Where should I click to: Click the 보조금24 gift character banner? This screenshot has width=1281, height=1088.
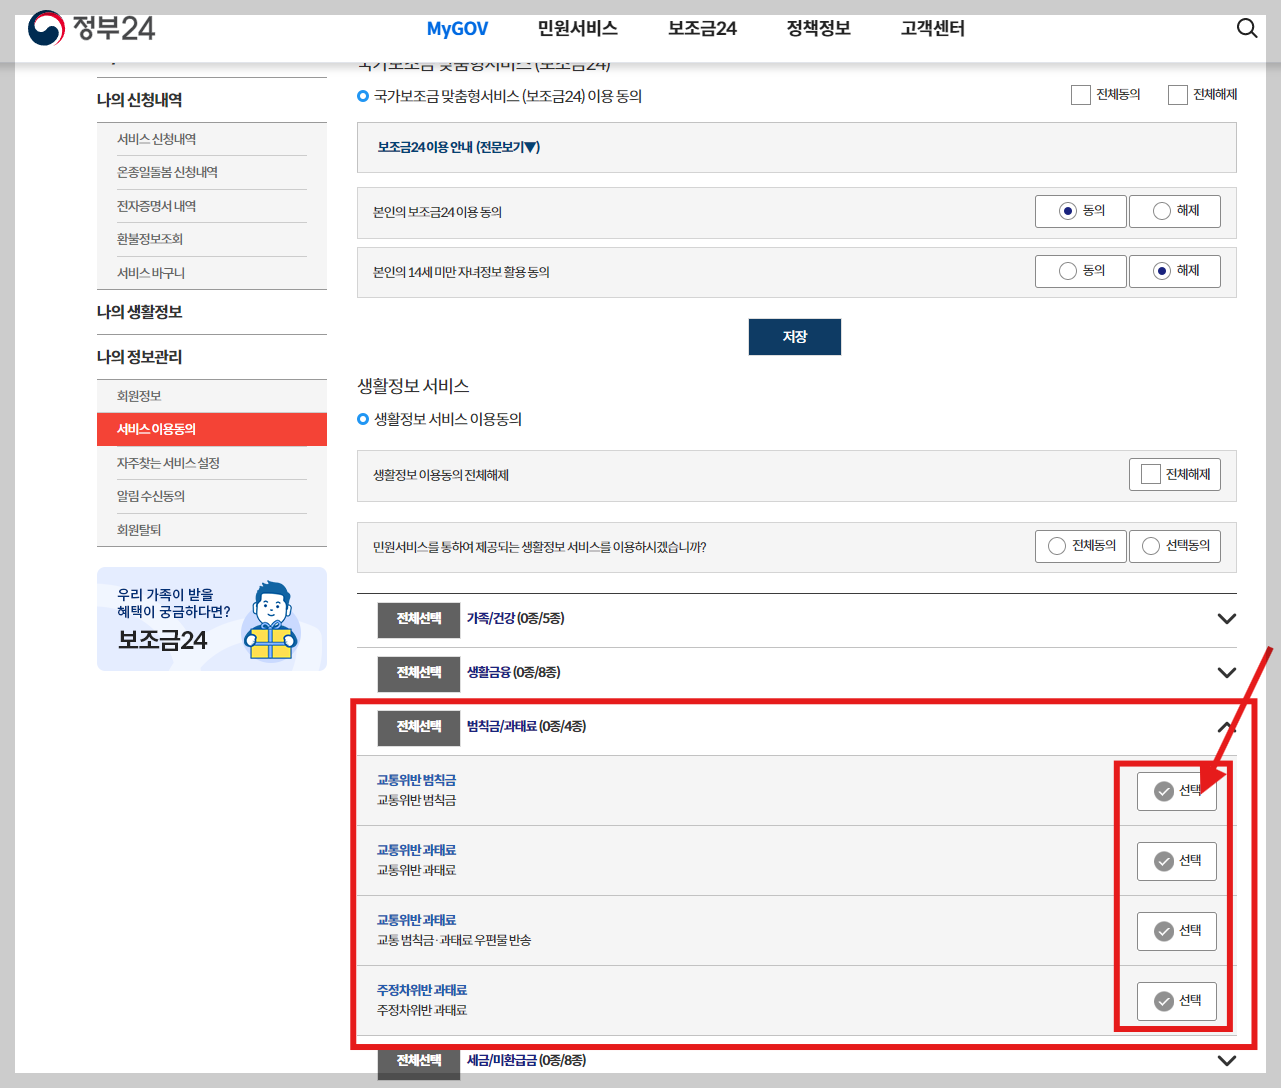pyautogui.click(x=212, y=619)
